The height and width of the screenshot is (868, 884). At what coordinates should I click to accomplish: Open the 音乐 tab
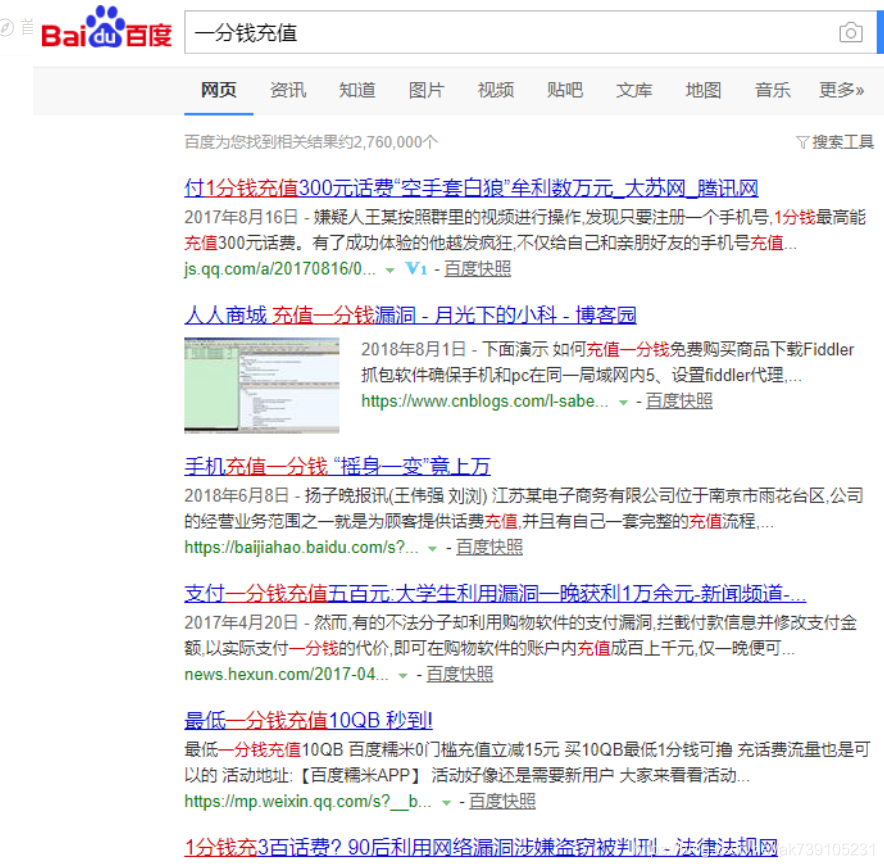(773, 90)
